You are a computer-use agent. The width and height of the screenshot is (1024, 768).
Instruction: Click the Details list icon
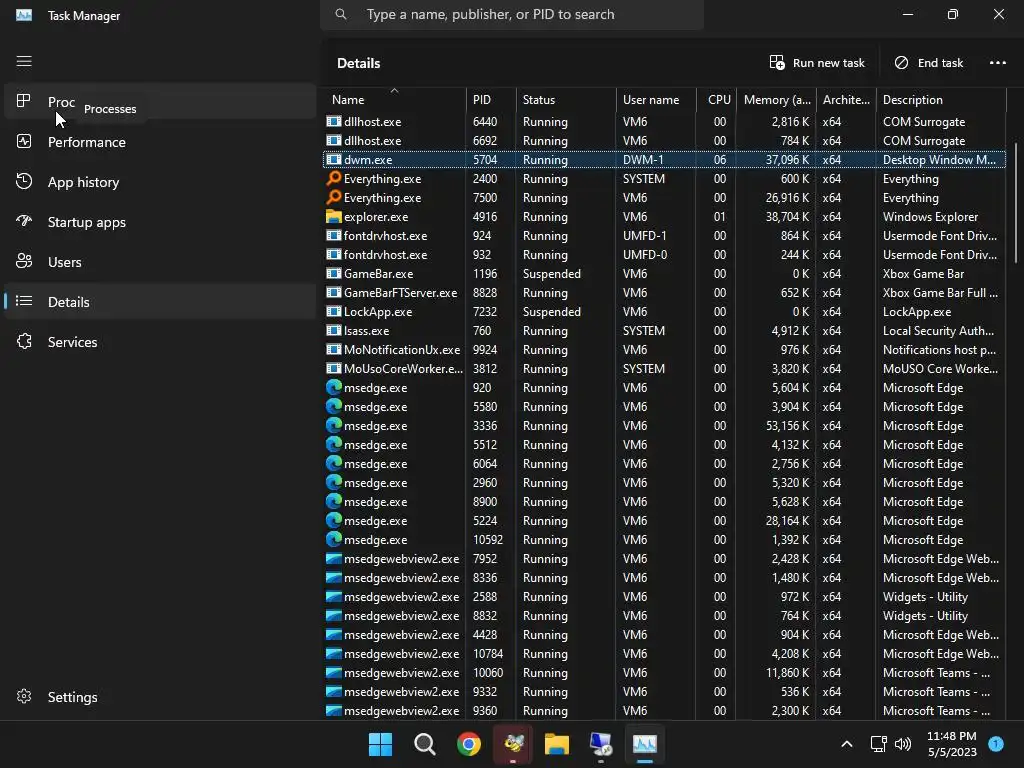24,301
